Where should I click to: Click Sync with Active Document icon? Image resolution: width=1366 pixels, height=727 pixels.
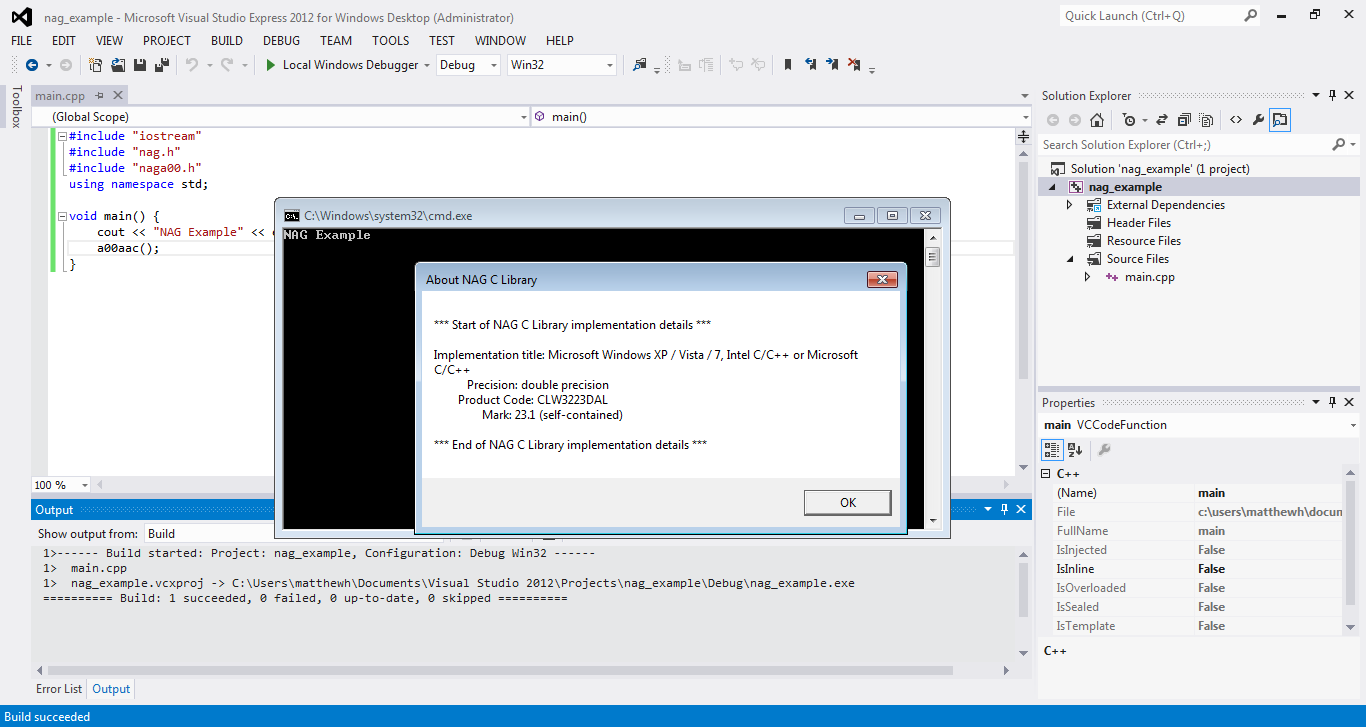point(1162,120)
